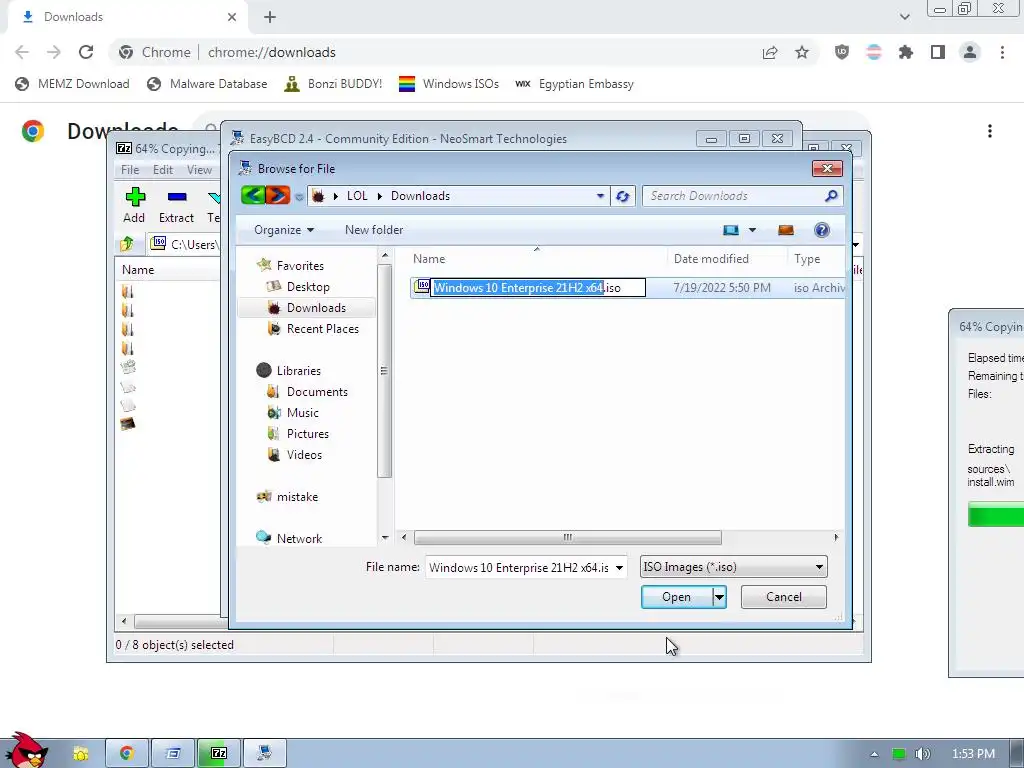The width and height of the screenshot is (1024, 768).
Task: Select the Downloads Chrome tab
Action: pos(129,17)
